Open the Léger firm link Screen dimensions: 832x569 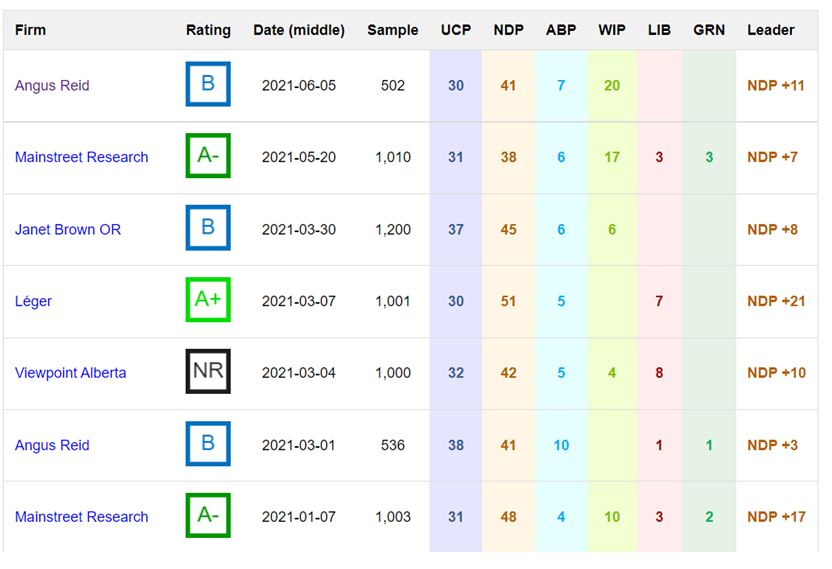click(33, 301)
